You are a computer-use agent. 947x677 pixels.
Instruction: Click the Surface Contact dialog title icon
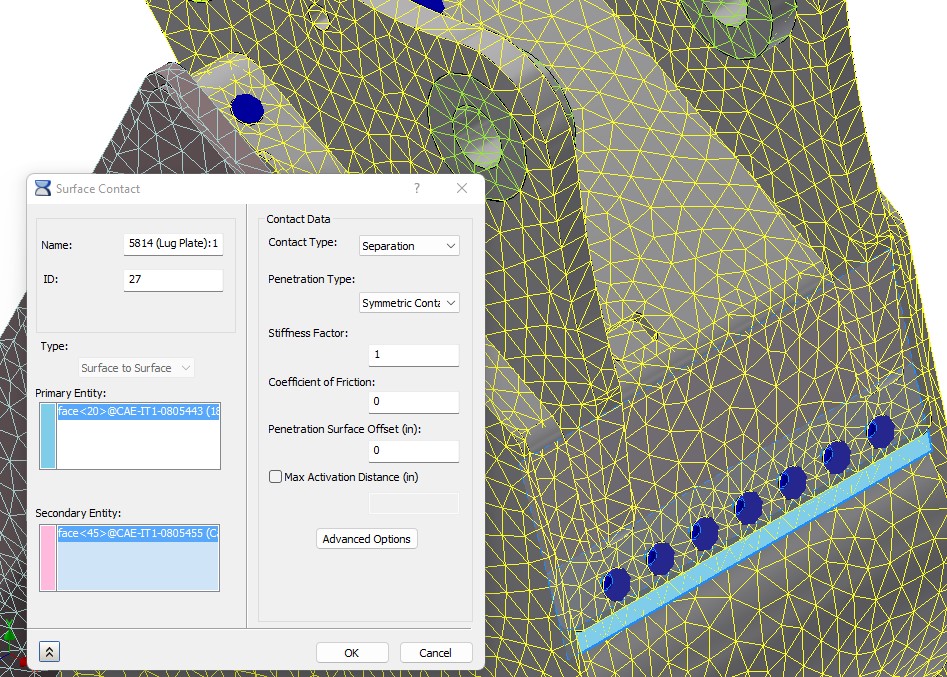[41, 188]
